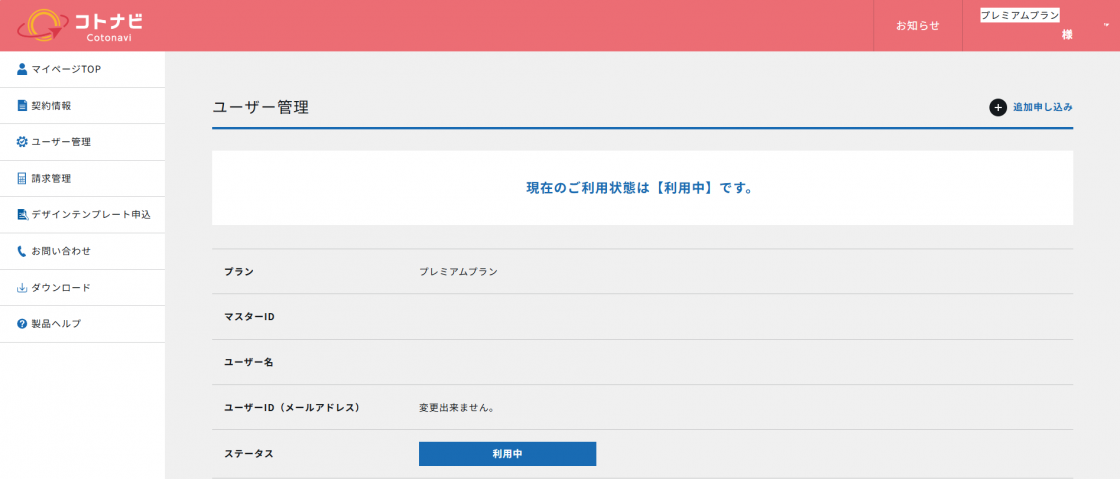Open 製品ヘルプ from the sidebar
Screen dimensions: 1120x479
[56, 324]
